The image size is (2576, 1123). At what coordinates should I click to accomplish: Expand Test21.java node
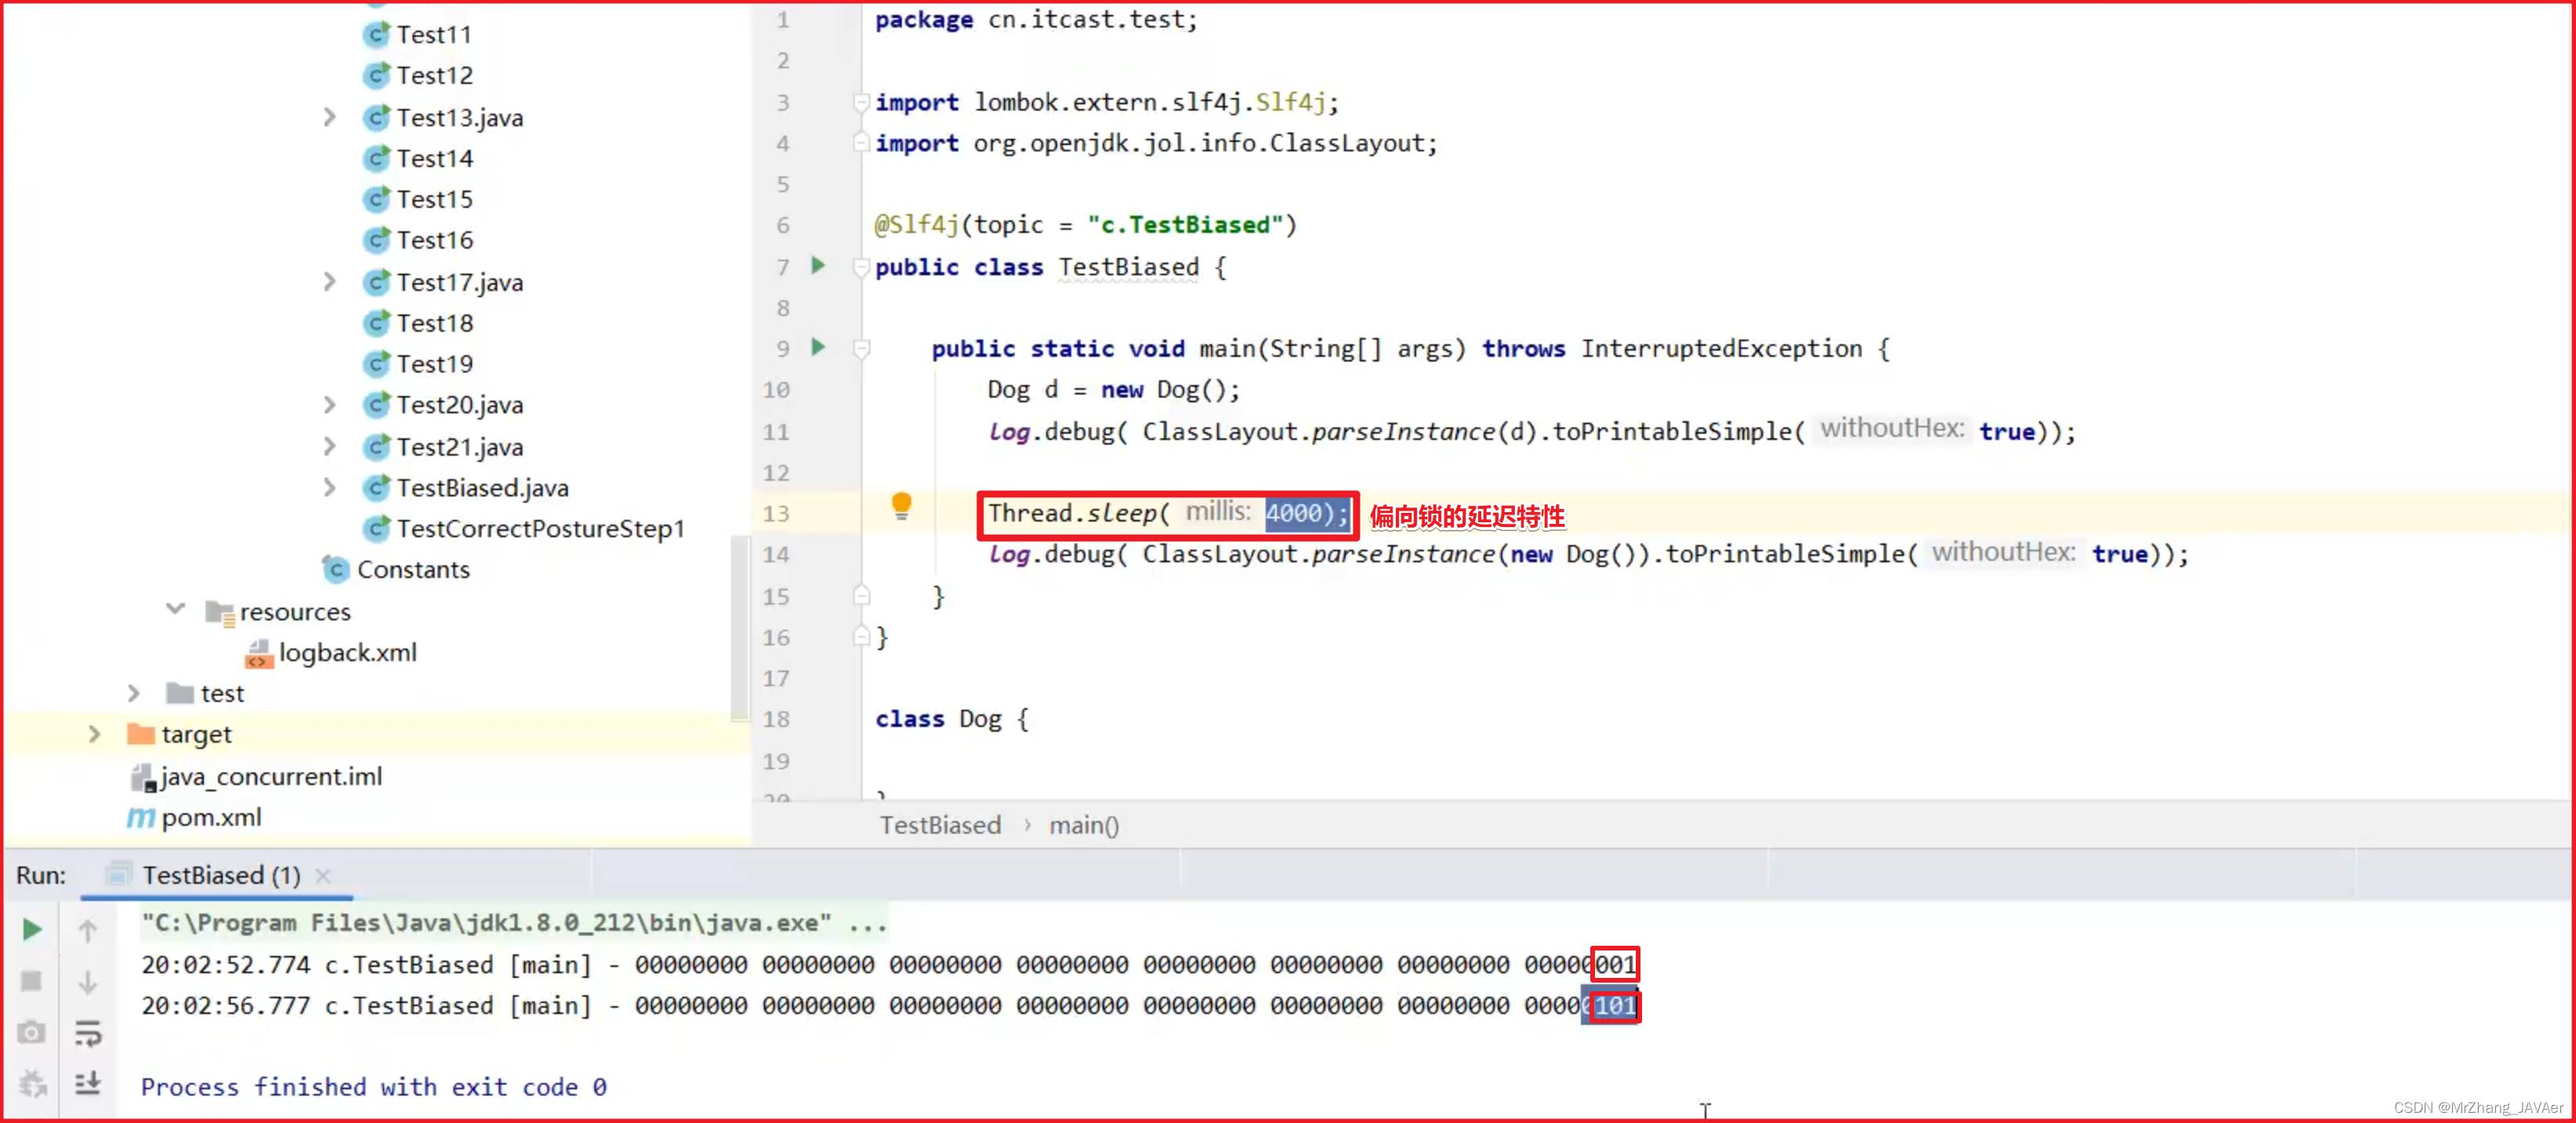pyautogui.click(x=330, y=446)
